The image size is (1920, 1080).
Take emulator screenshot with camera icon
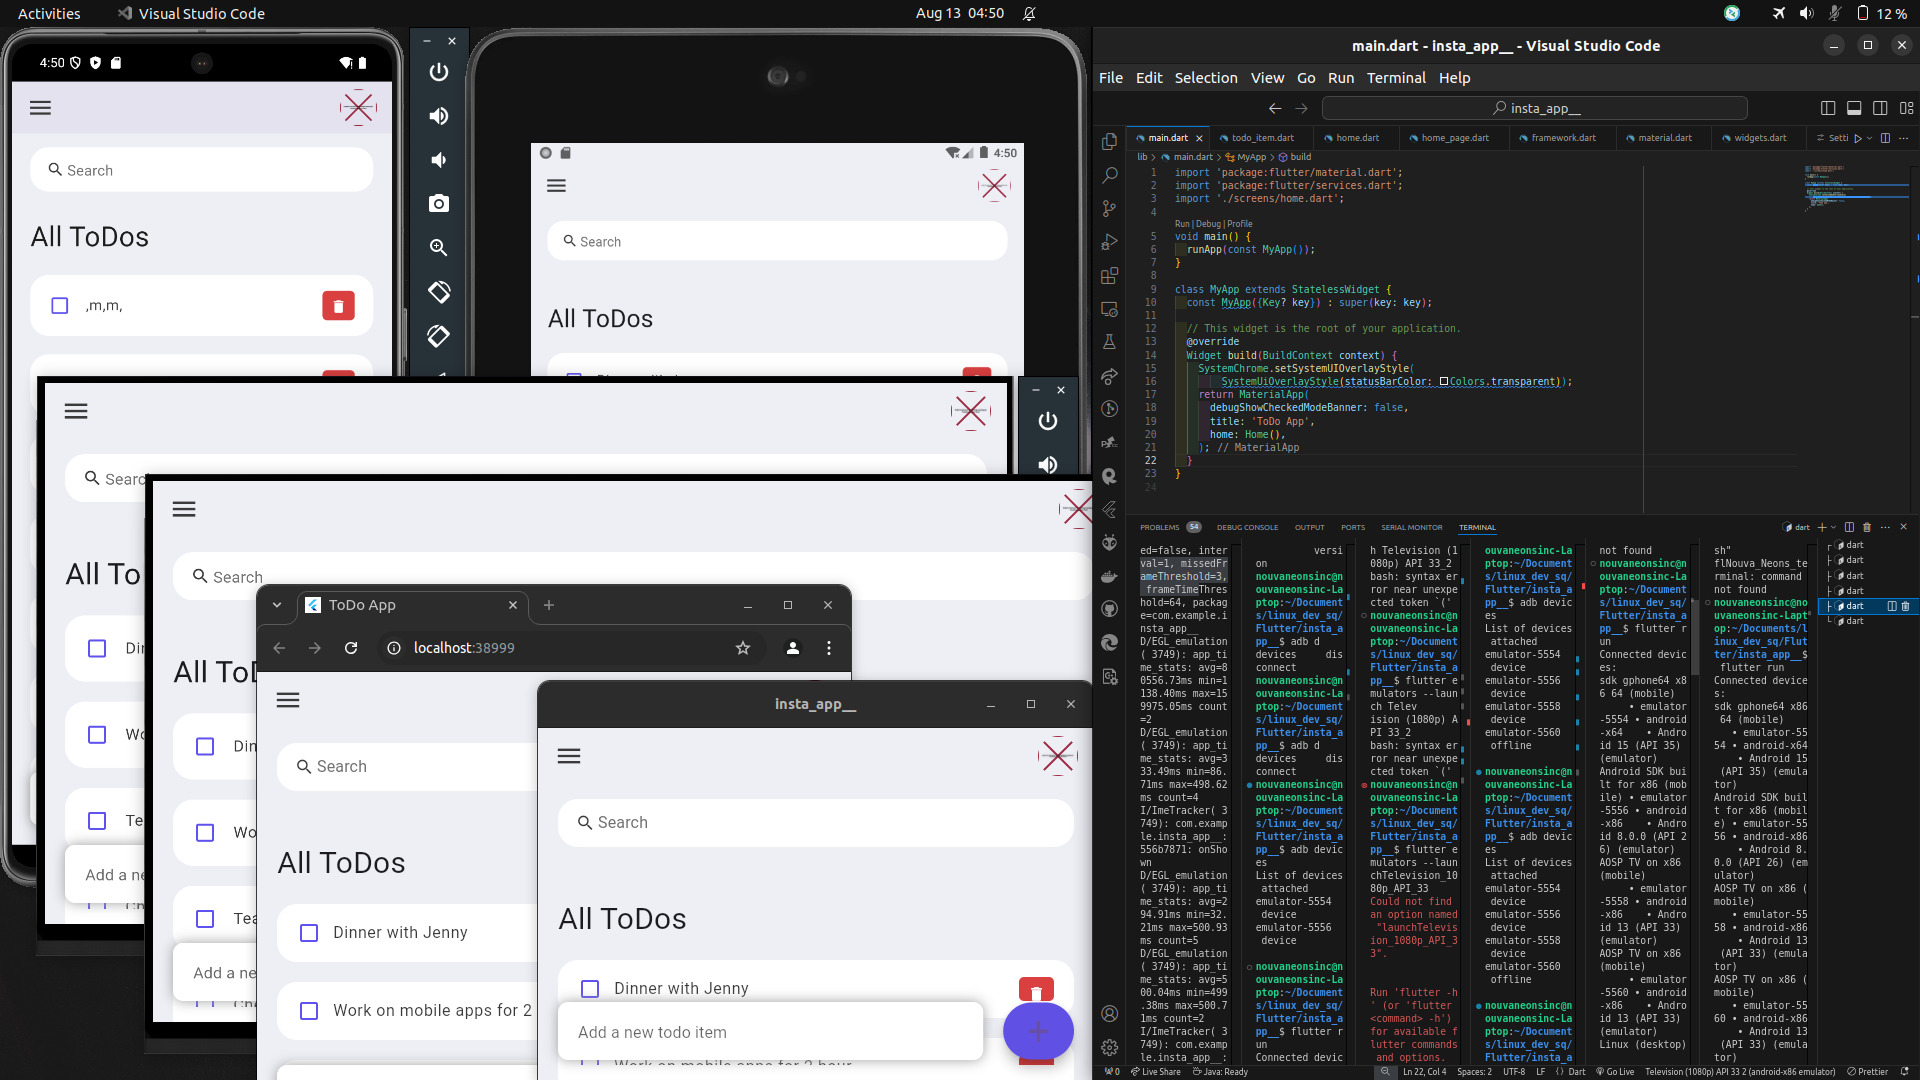click(x=438, y=204)
